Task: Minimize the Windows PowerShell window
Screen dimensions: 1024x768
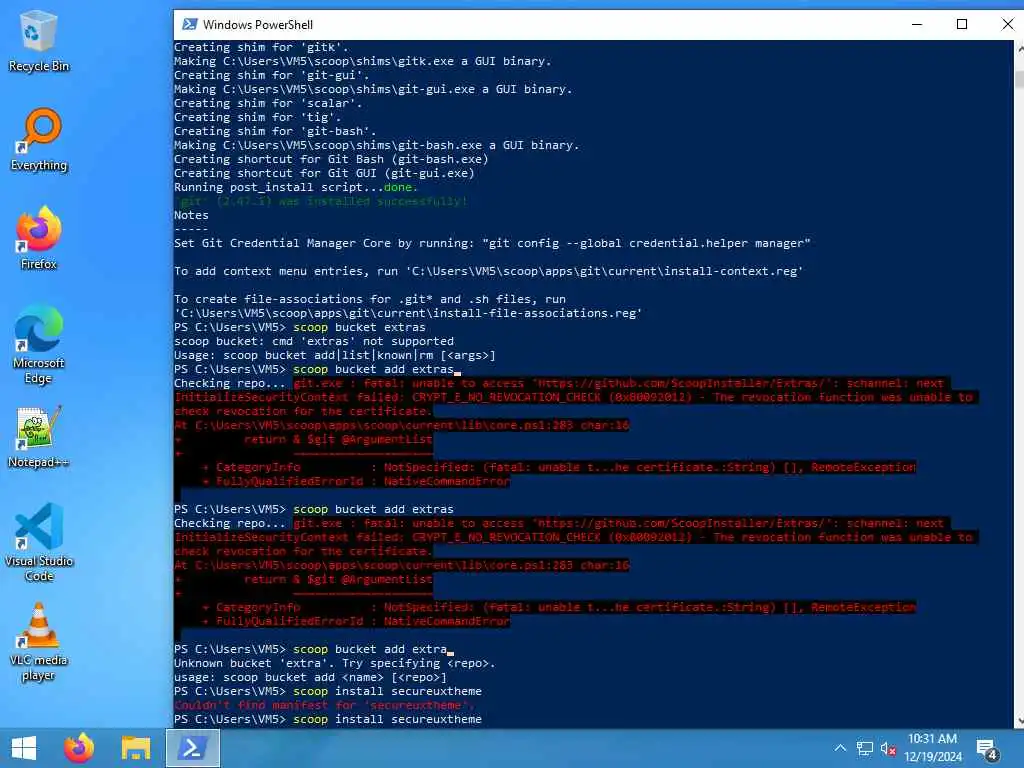Action: 917,24
